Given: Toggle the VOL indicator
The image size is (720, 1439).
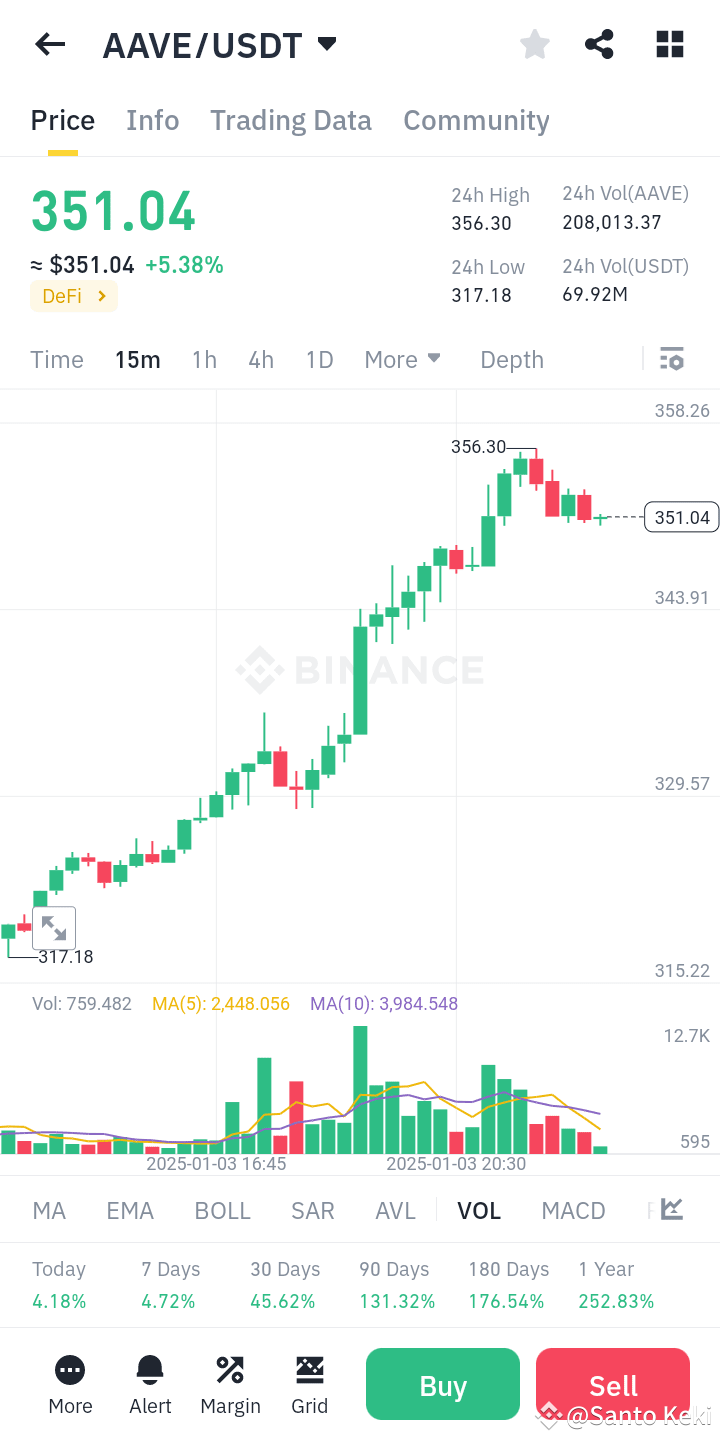Looking at the screenshot, I should 479,1210.
